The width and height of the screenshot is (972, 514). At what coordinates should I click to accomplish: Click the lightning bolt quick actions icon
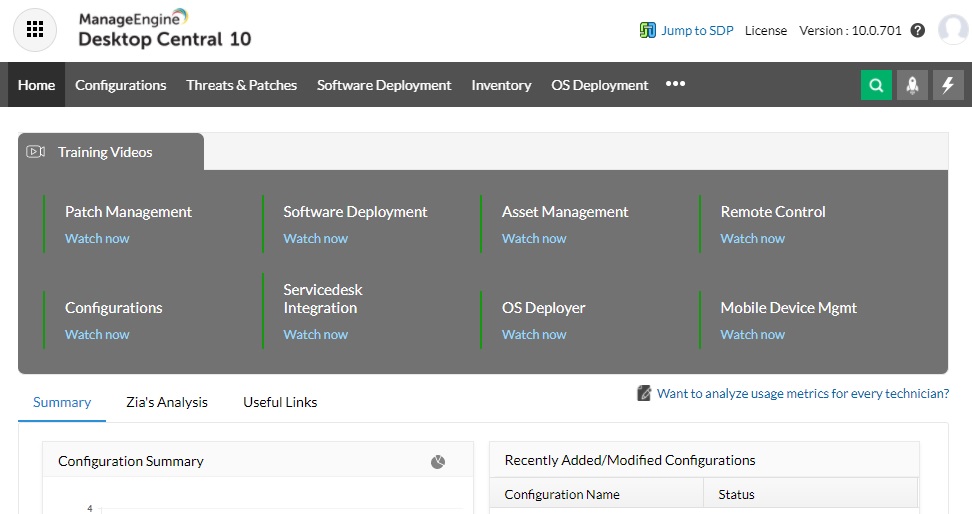pyautogui.click(x=948, y=85)
